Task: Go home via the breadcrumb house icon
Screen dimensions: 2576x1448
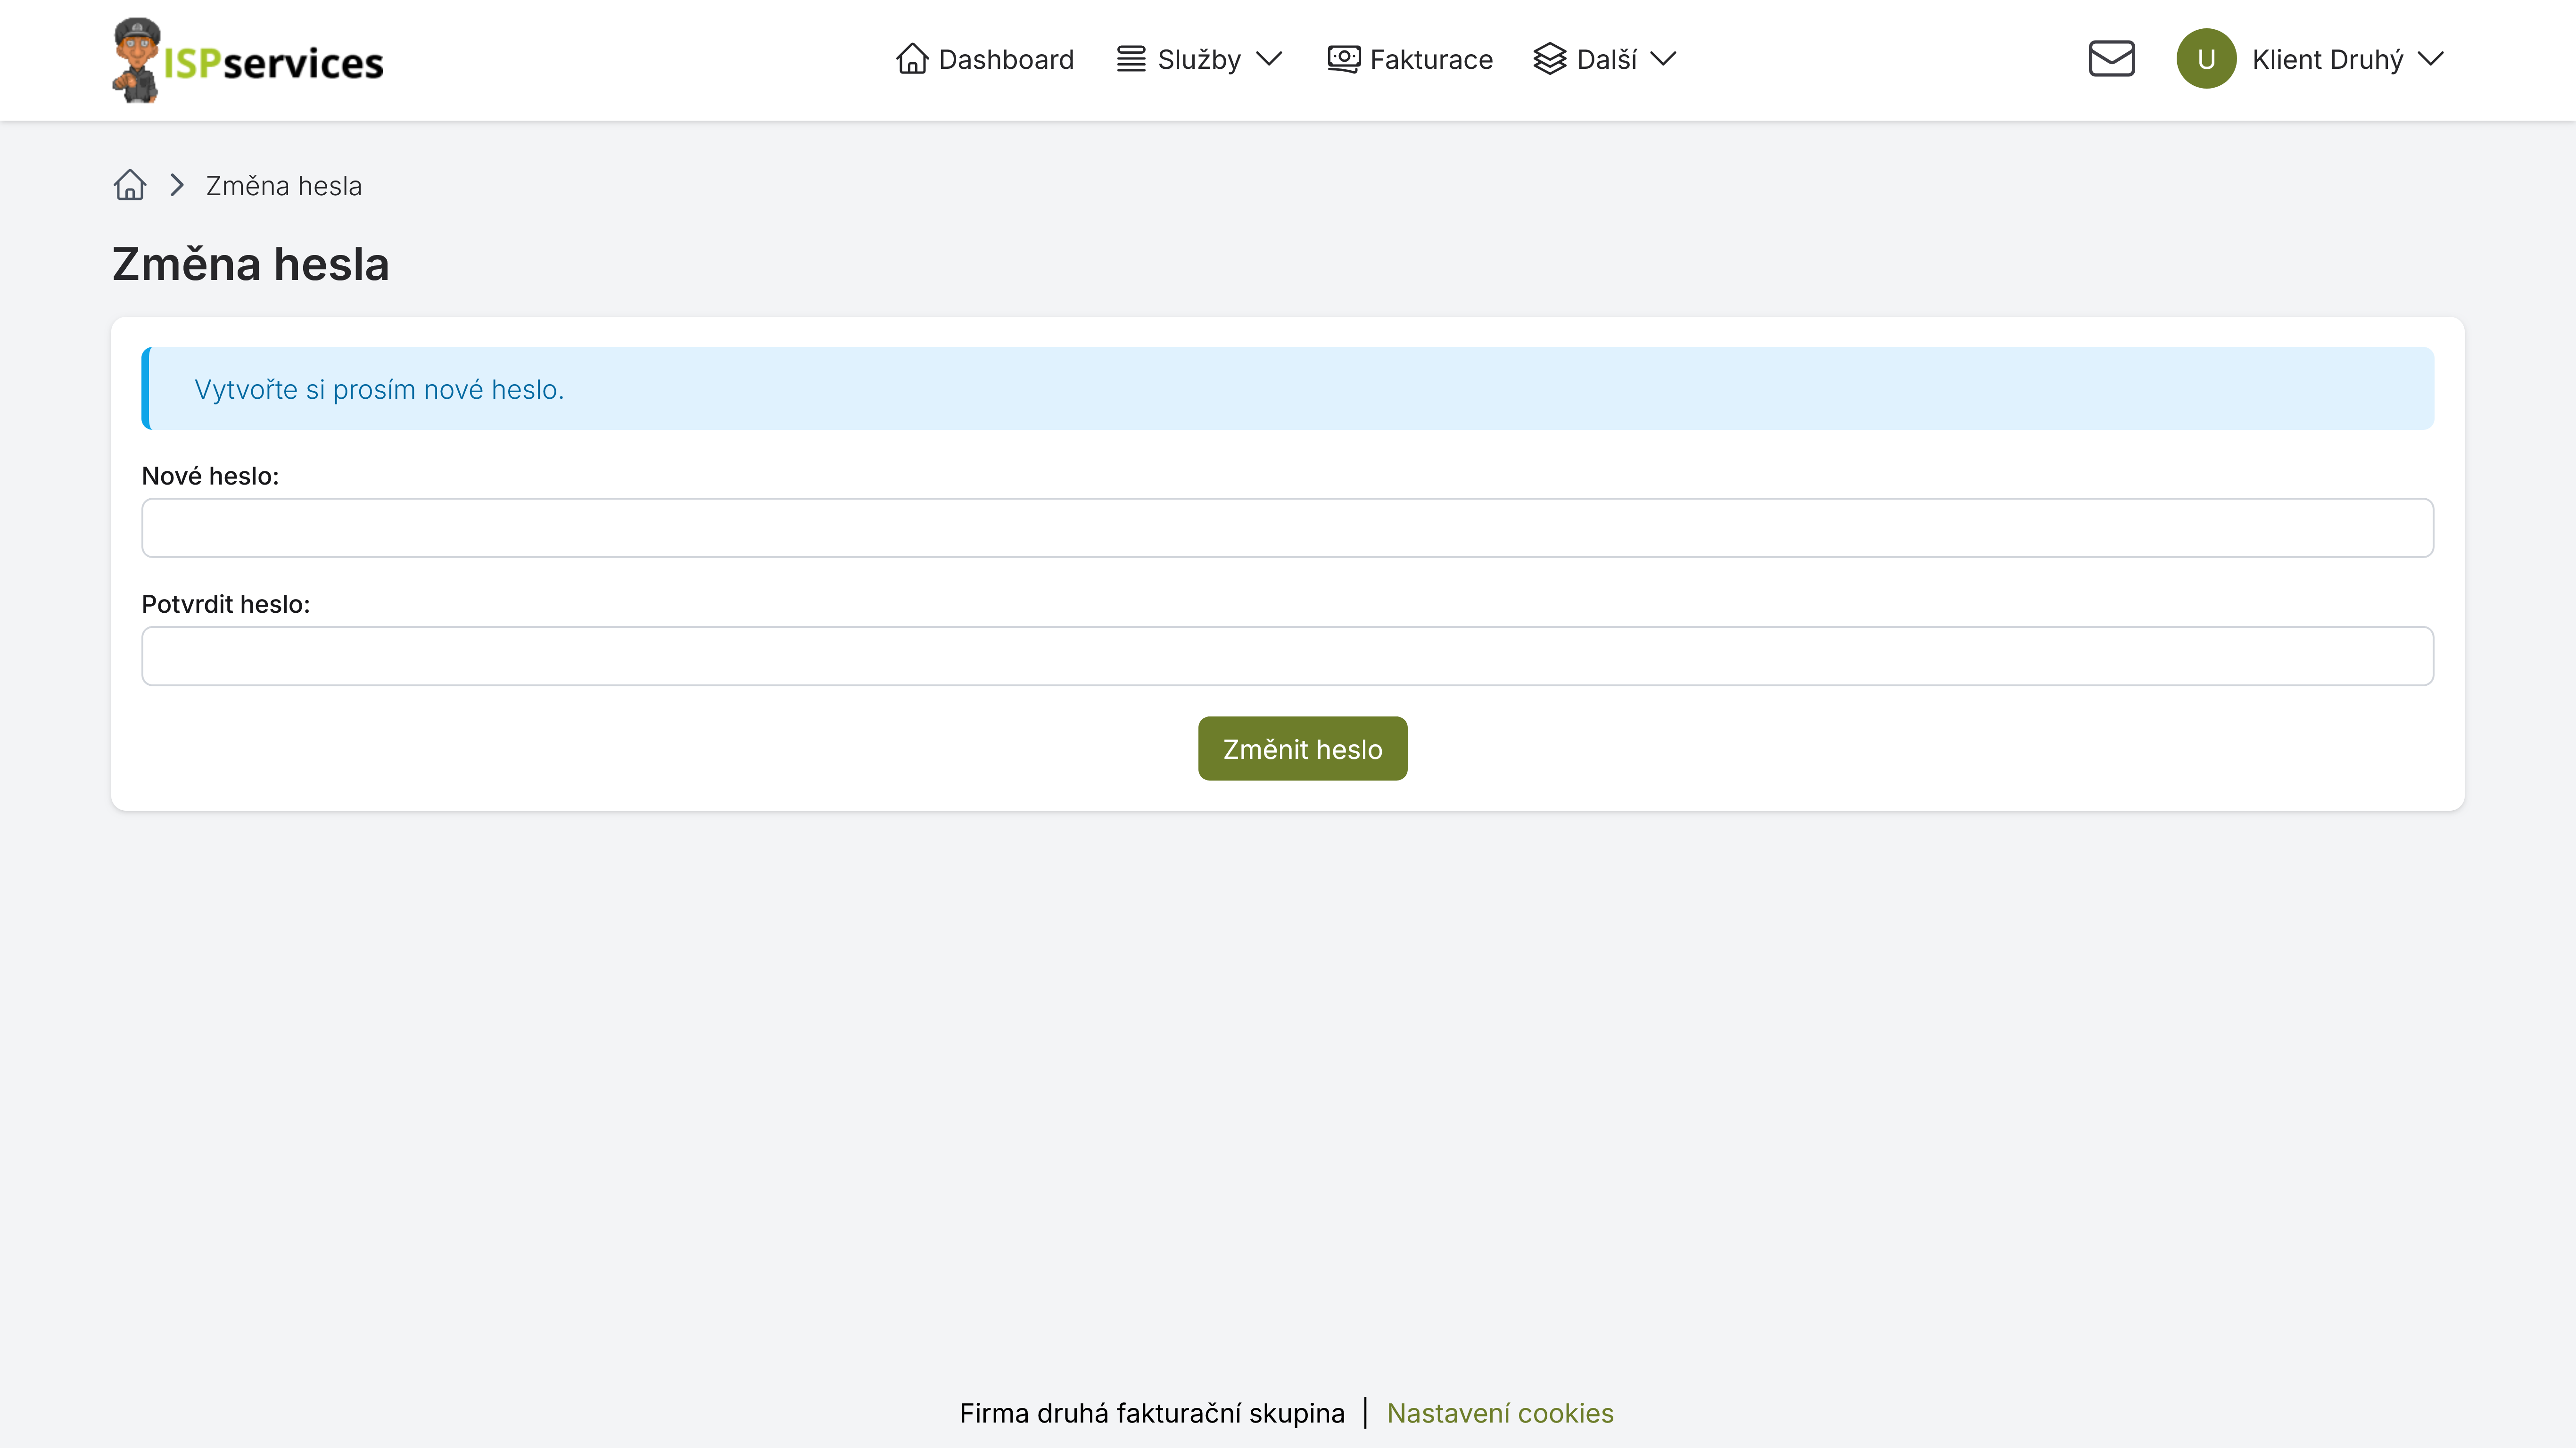Action: [130, 185]
